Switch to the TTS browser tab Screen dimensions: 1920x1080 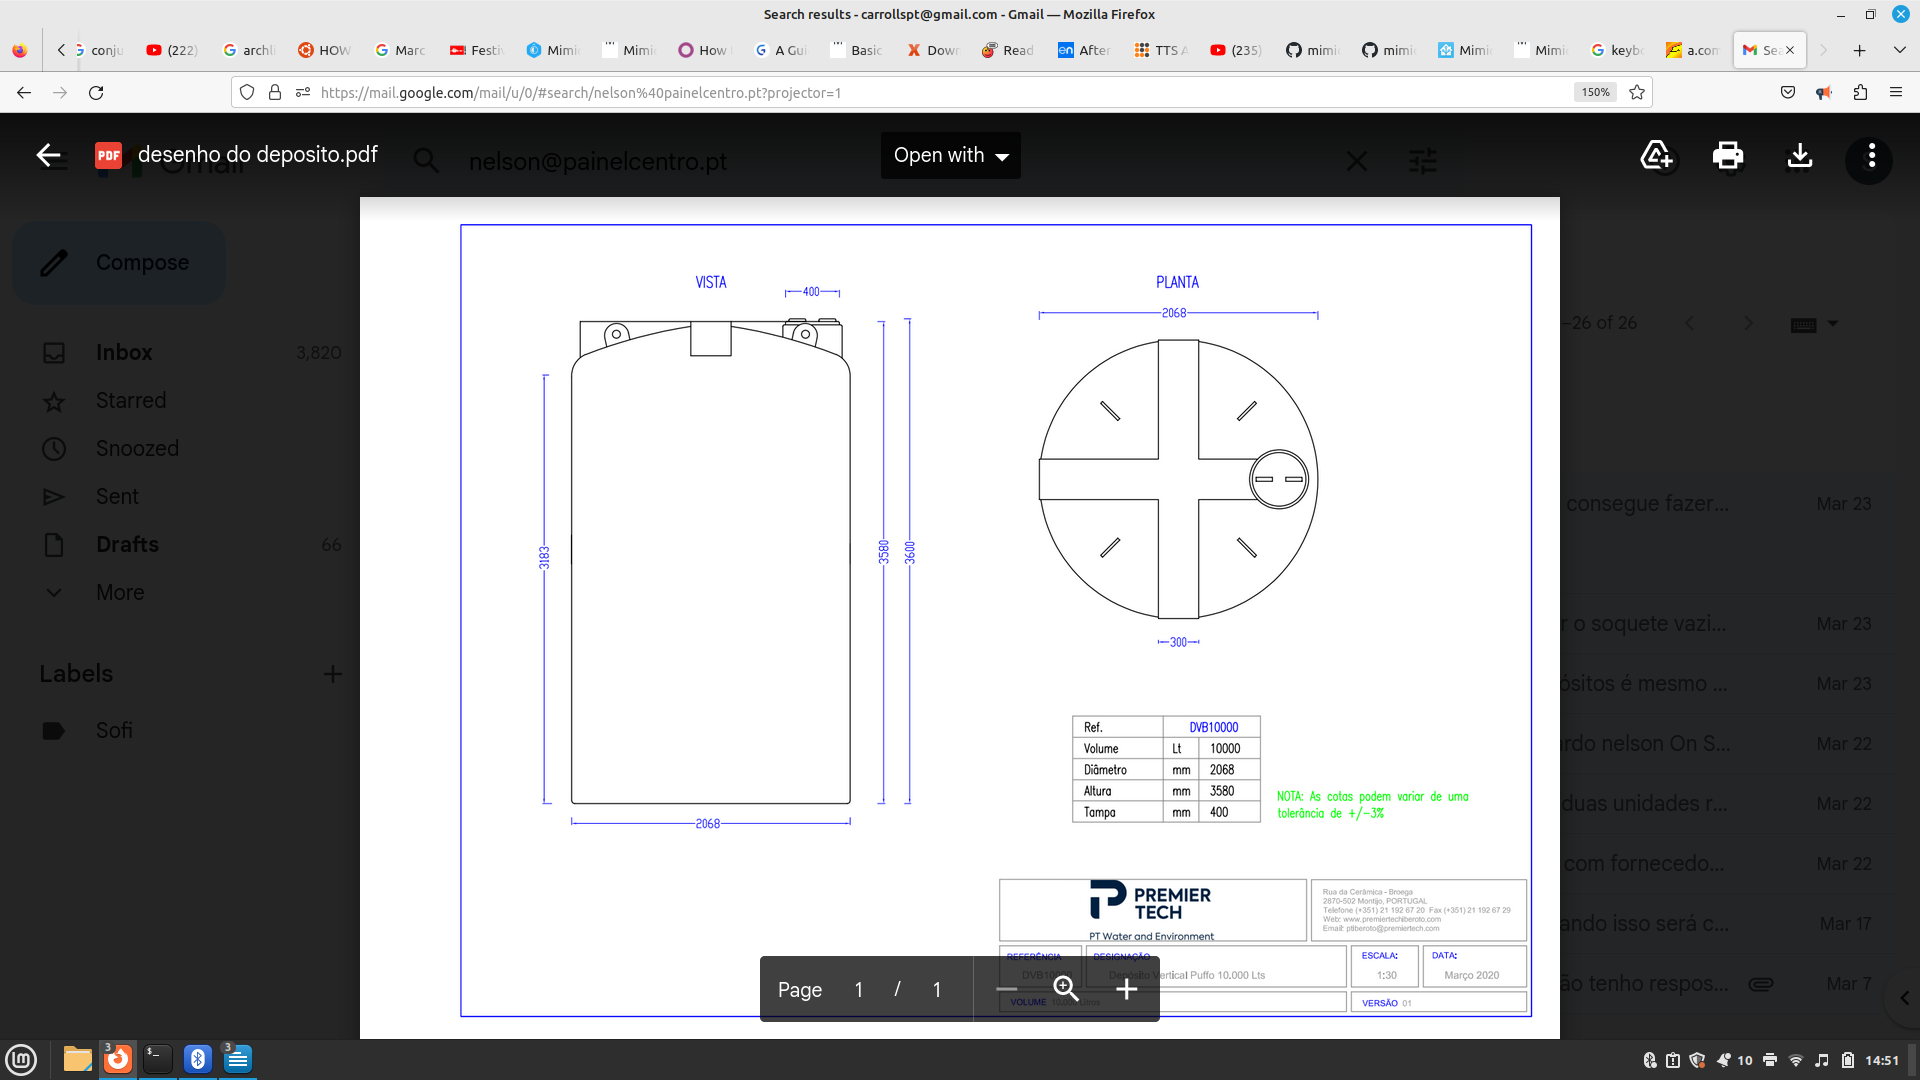1161,50
